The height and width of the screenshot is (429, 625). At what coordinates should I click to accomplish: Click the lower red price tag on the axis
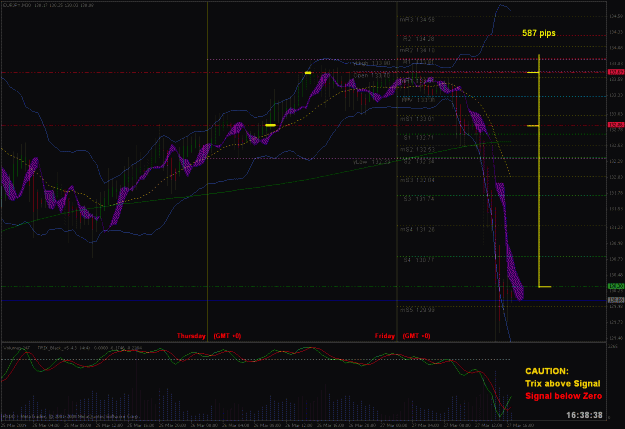pos(616,125)
